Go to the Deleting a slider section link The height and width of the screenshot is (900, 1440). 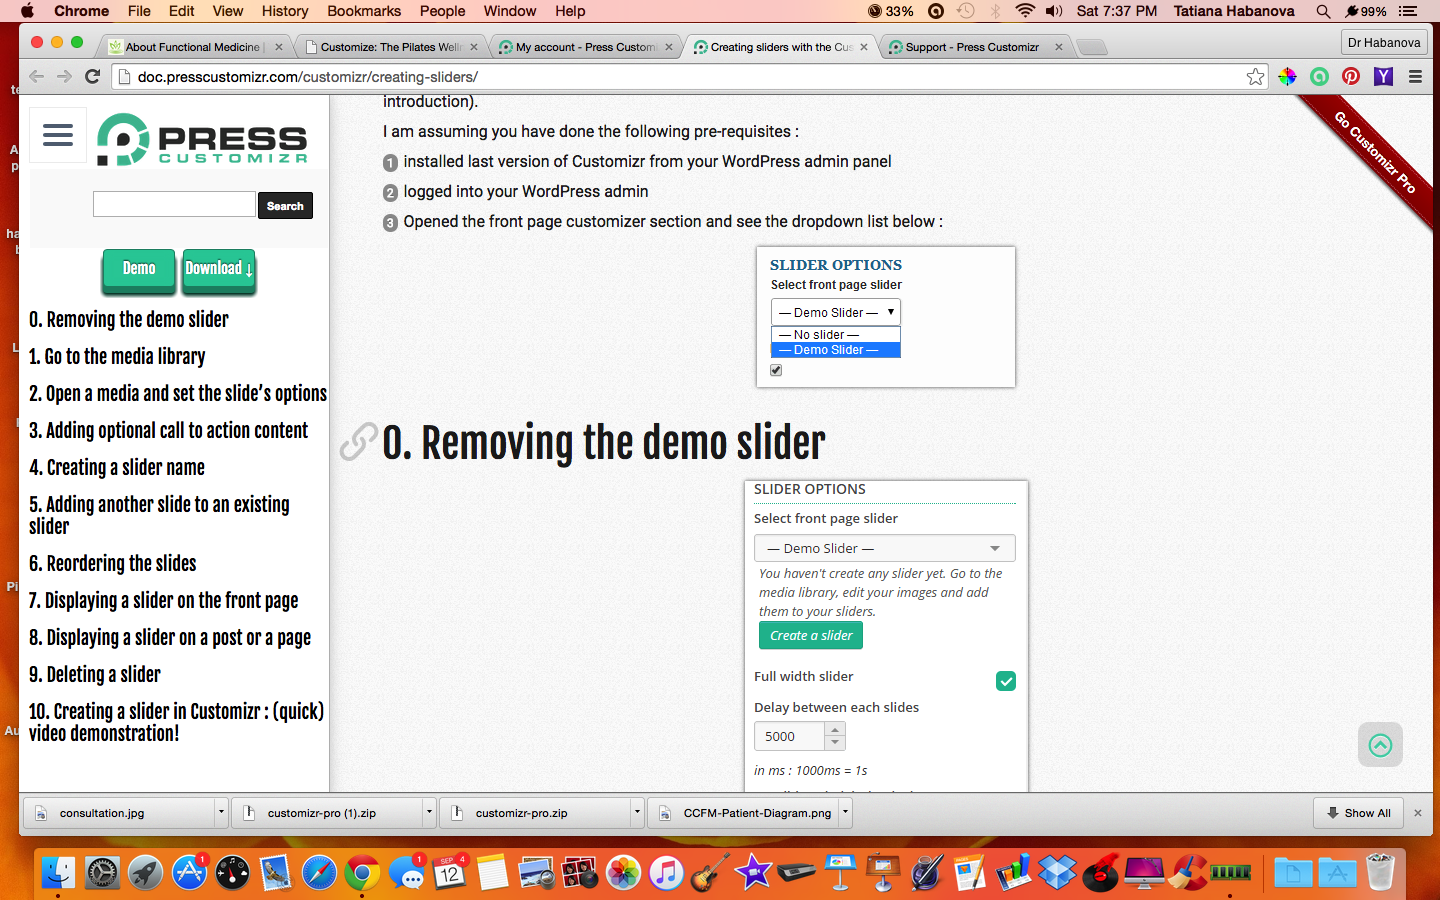pos(95,675)
